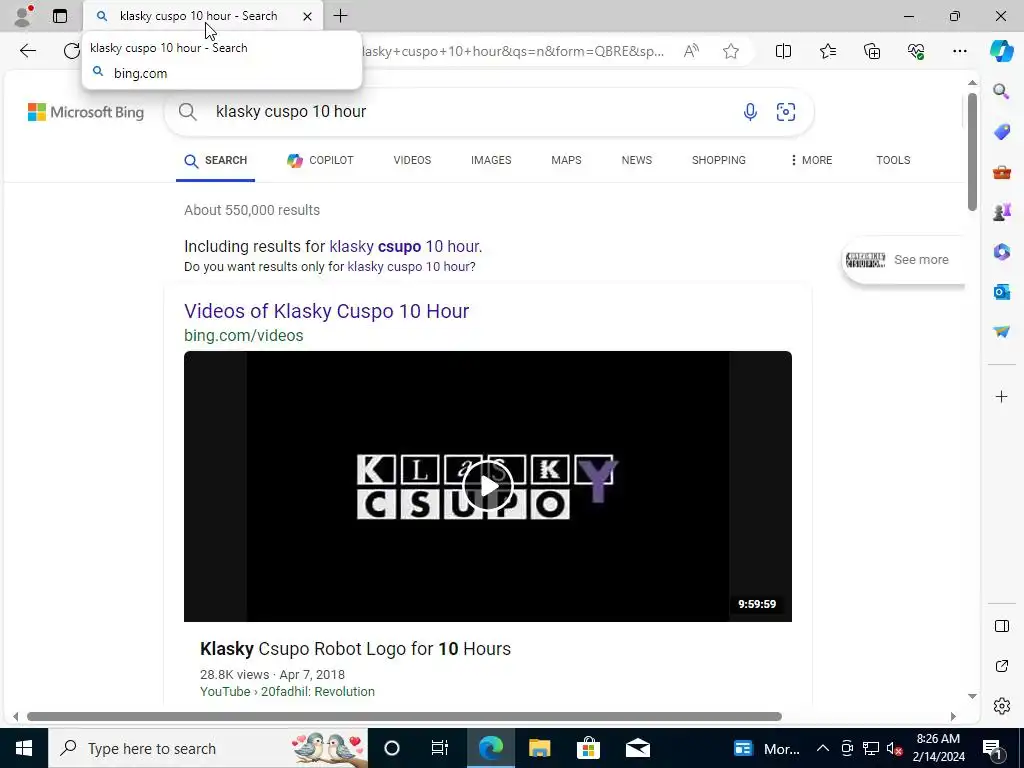This screenshot has width=1024, height=768.
Task: Click bing.com in tab tooltip
Action: pos(140,73)
